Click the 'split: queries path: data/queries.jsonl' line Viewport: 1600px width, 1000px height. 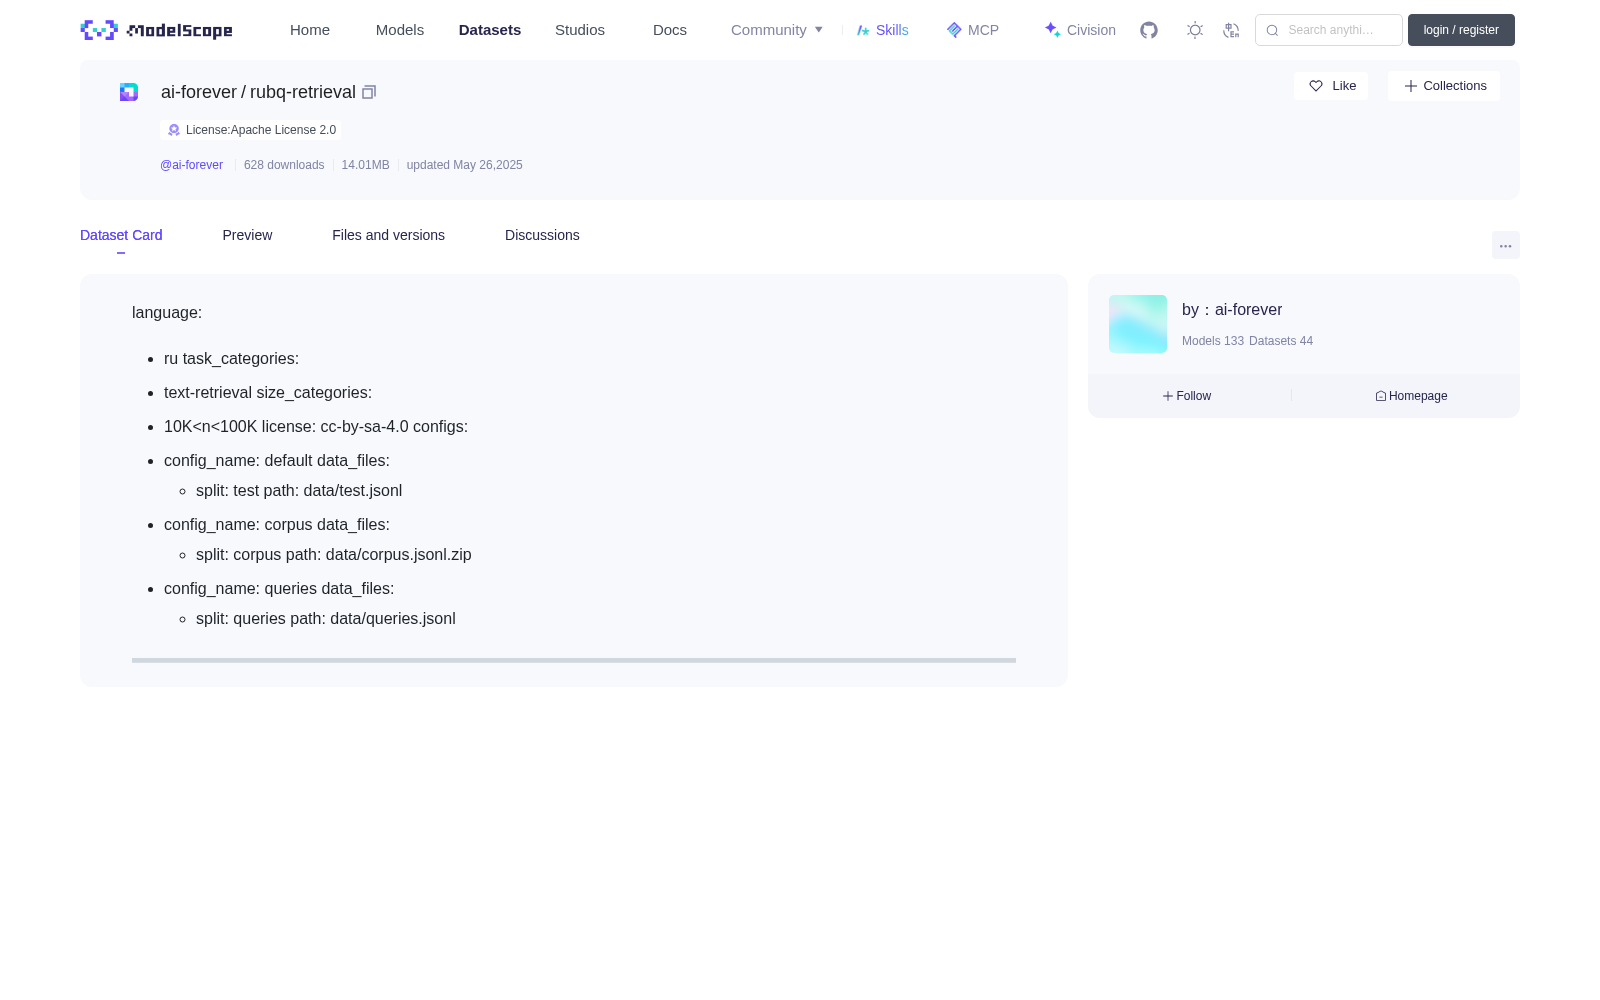[326, 619]
